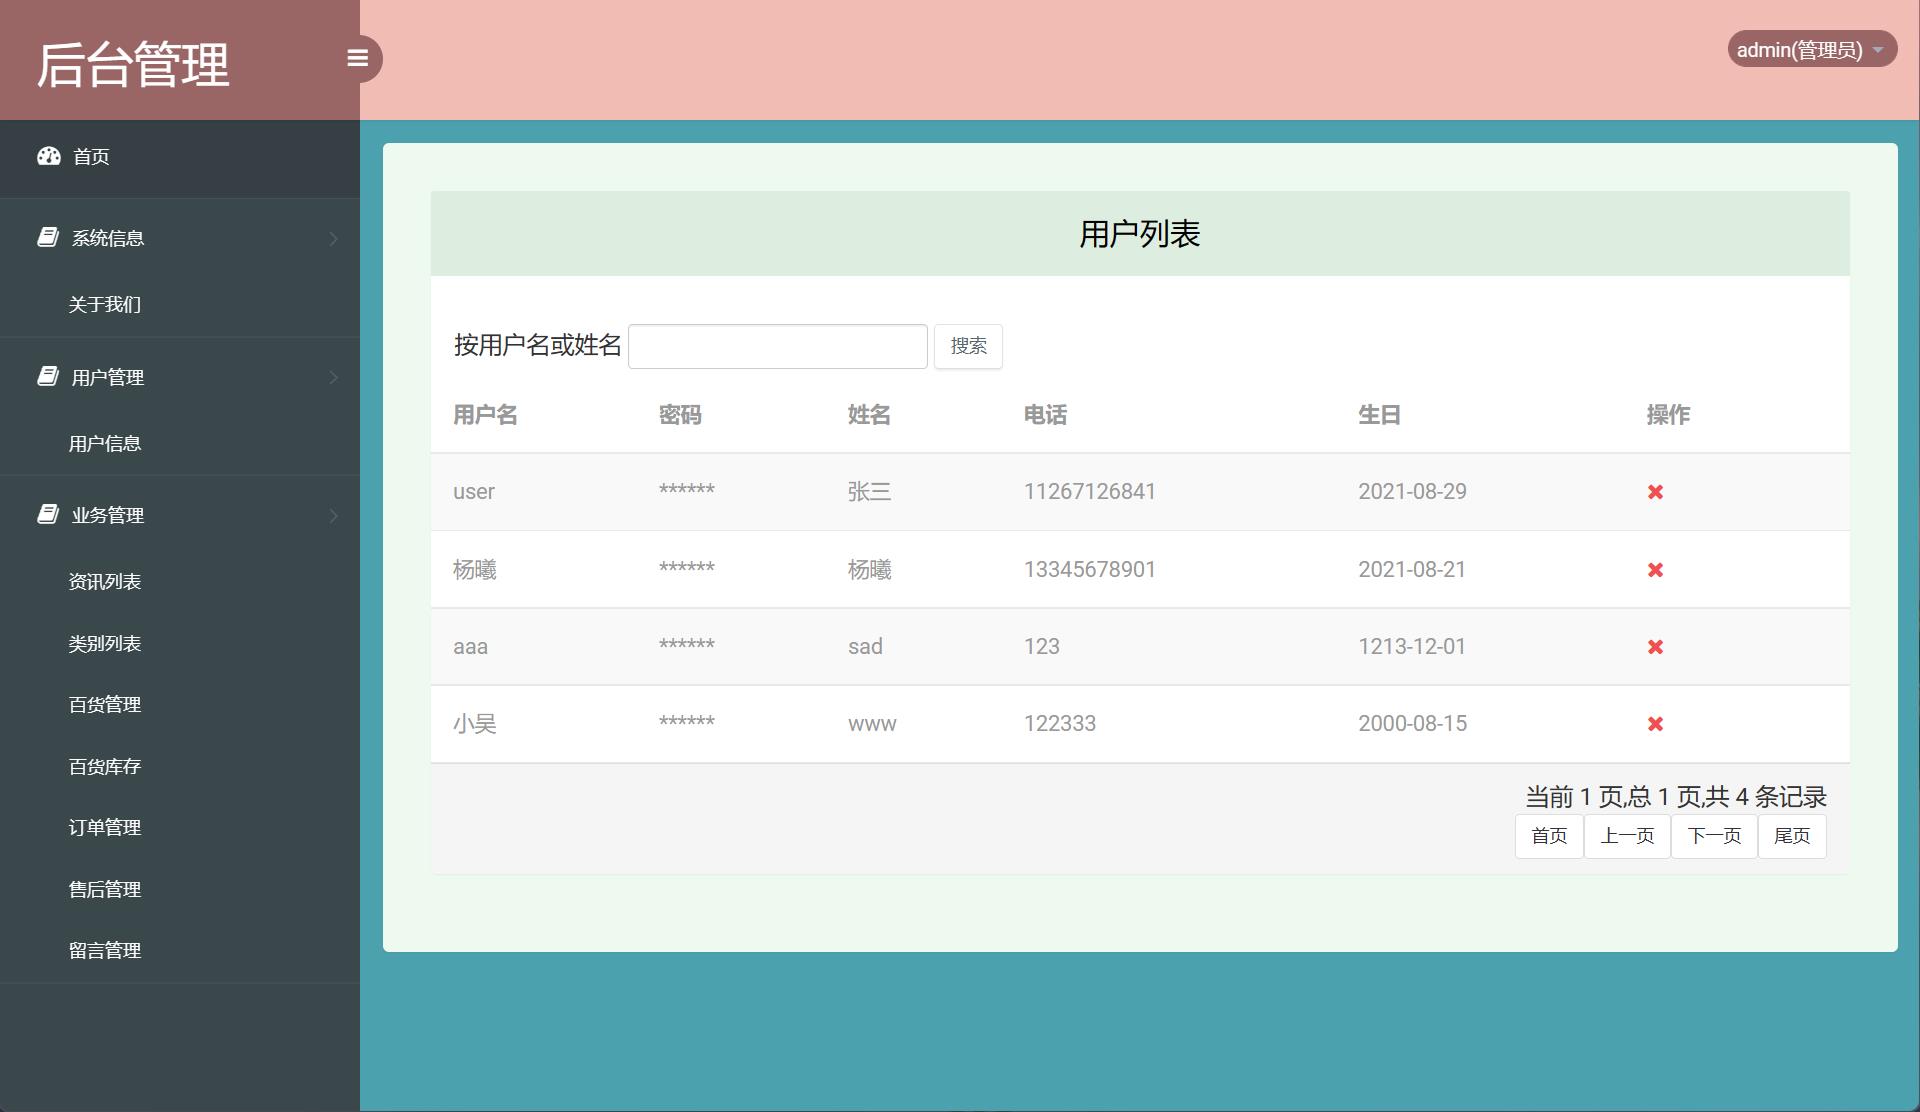Image resolution: width=1920 pixels, height=1112 pixels.
Task: Click the hamburger menu icon
Action: 359,58
